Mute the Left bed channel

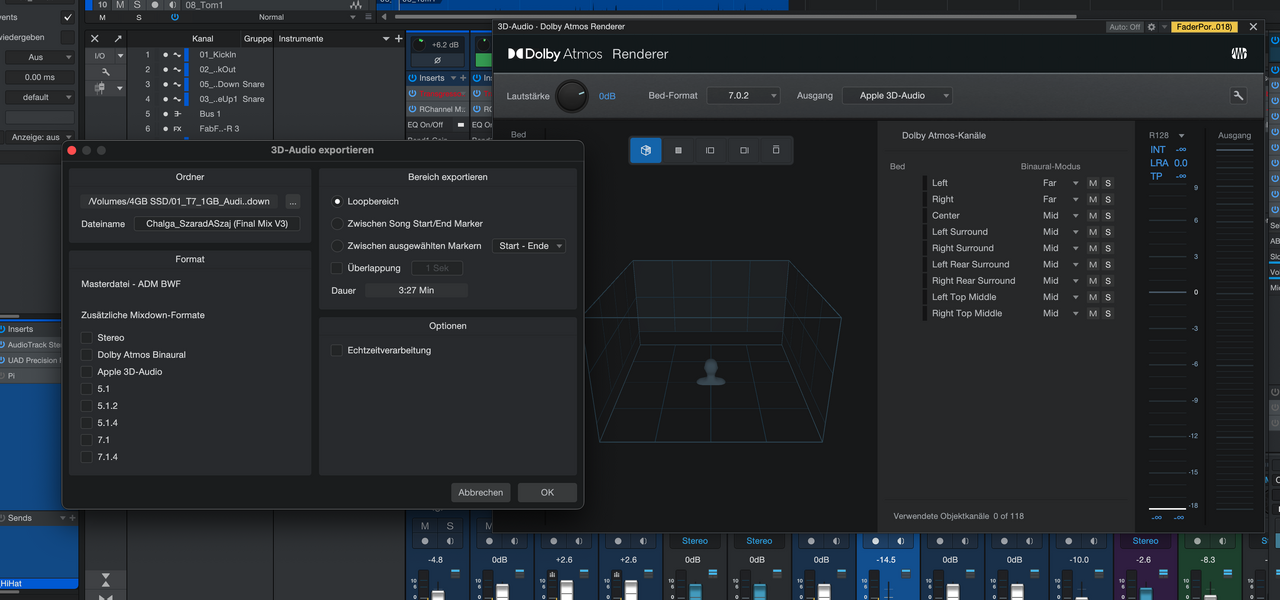[x=1093, y=183]
